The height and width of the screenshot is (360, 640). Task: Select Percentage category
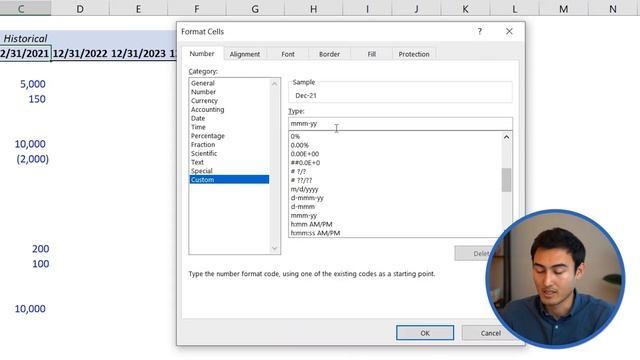(229, 136)
